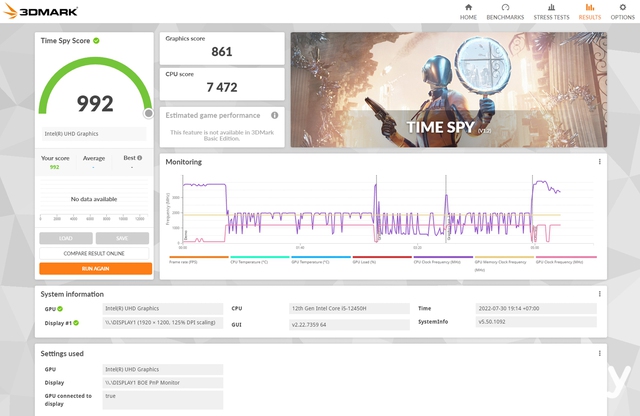The width and height of the screenshot is (640, 416).
Task: Click the info icon next to Best
Action: click(x=140, y=158)
